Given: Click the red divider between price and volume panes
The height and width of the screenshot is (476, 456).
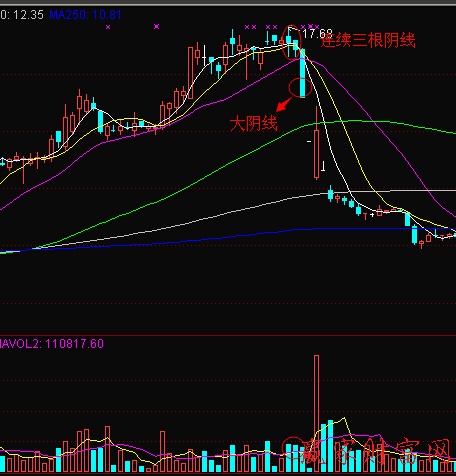Looking at the screenshot, I should tap(228, 335).
